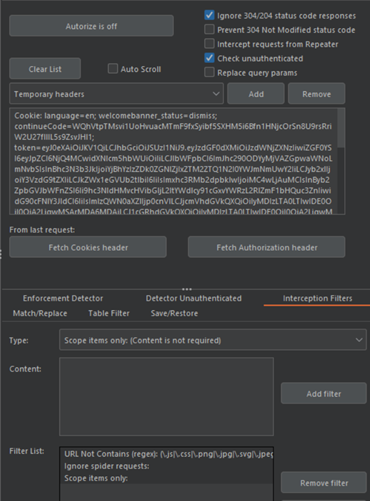Click the Clear List button
The width and height of the screenshot is (370, 501).
pos(45,69)
